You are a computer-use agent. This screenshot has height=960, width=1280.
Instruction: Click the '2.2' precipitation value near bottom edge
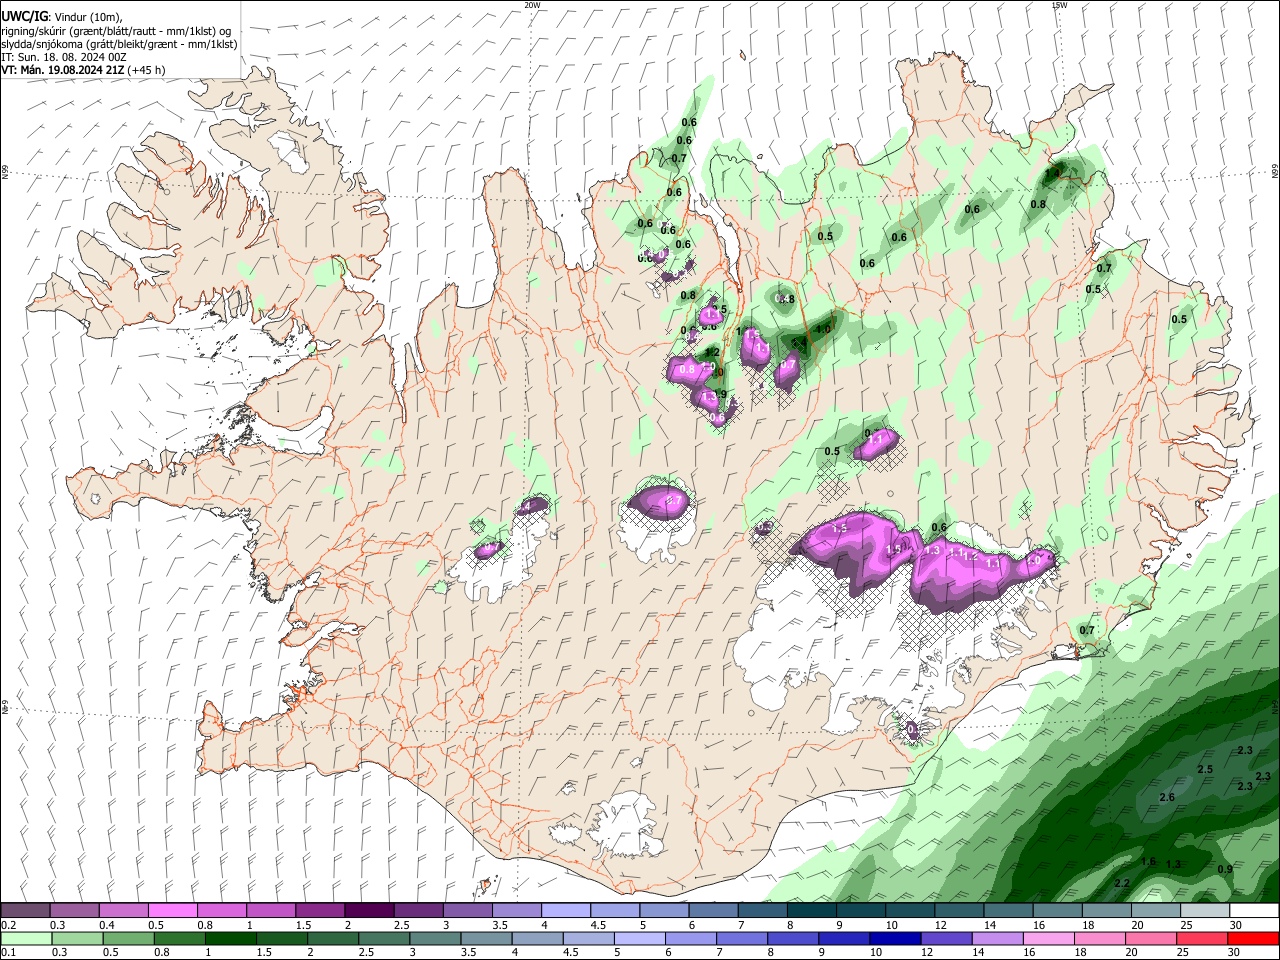click(1121, 883)
